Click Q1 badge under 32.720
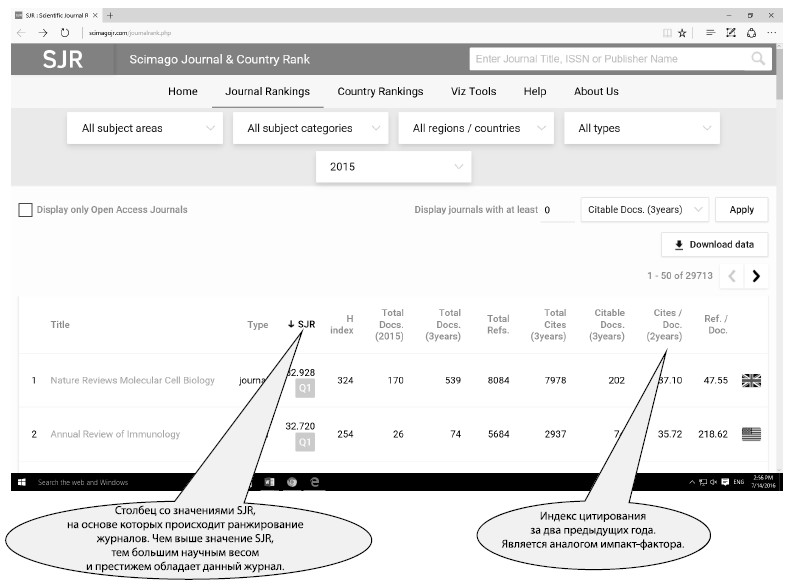Screen dimensions: 788x586 point(305,442)
